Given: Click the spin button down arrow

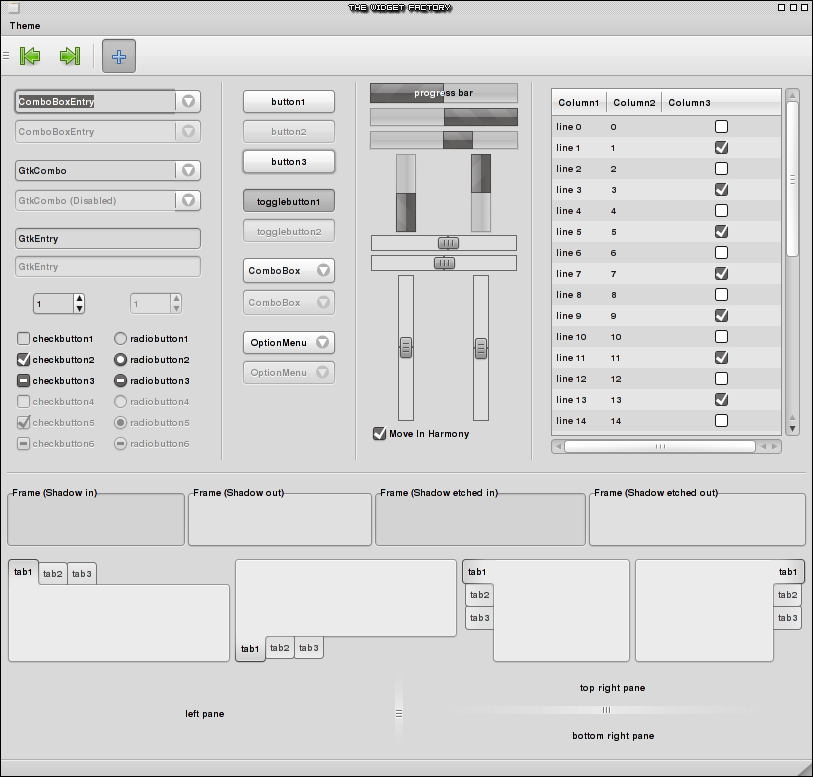Looking at the screenshot, I should click(x=79, y=308).
